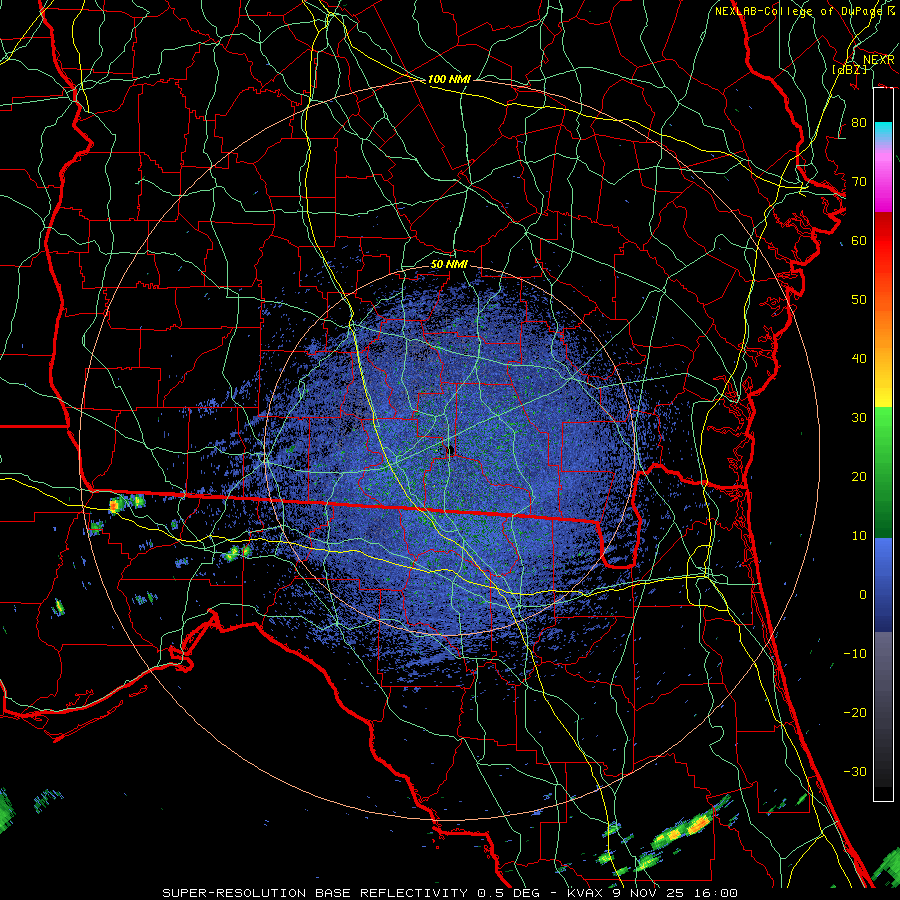
Task: Click the 70 value on dBZ scale
Action: coord(859,182)
